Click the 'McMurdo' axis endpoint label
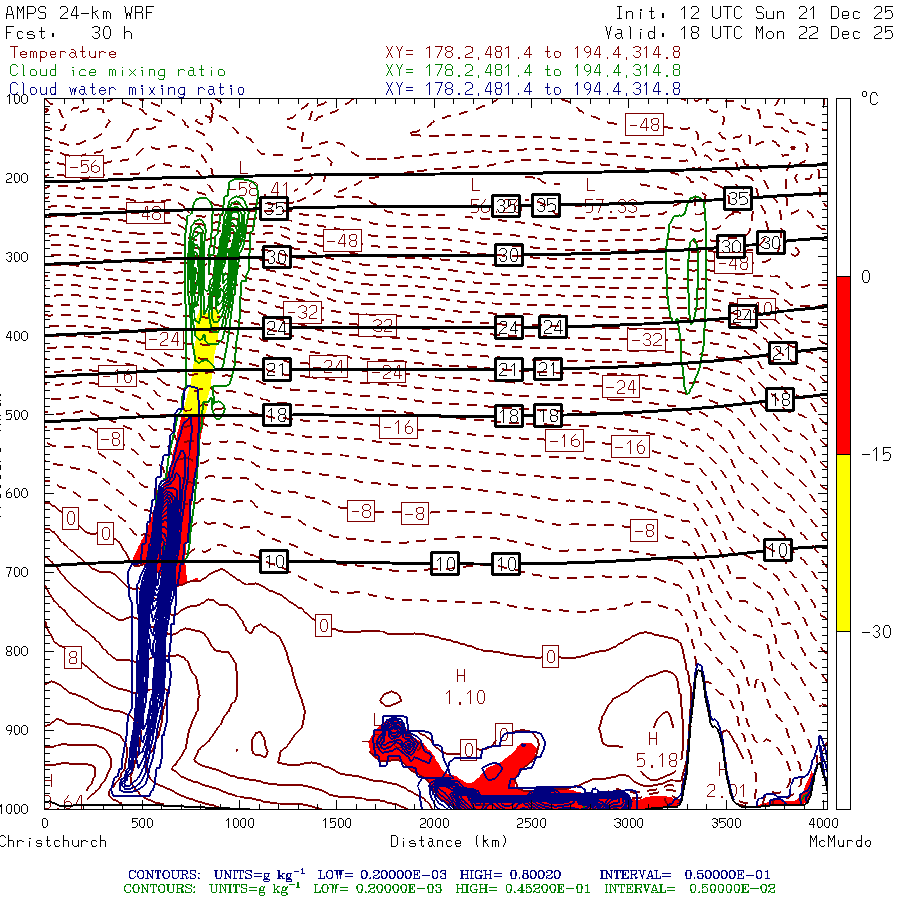900x900 pixels. 840,842
